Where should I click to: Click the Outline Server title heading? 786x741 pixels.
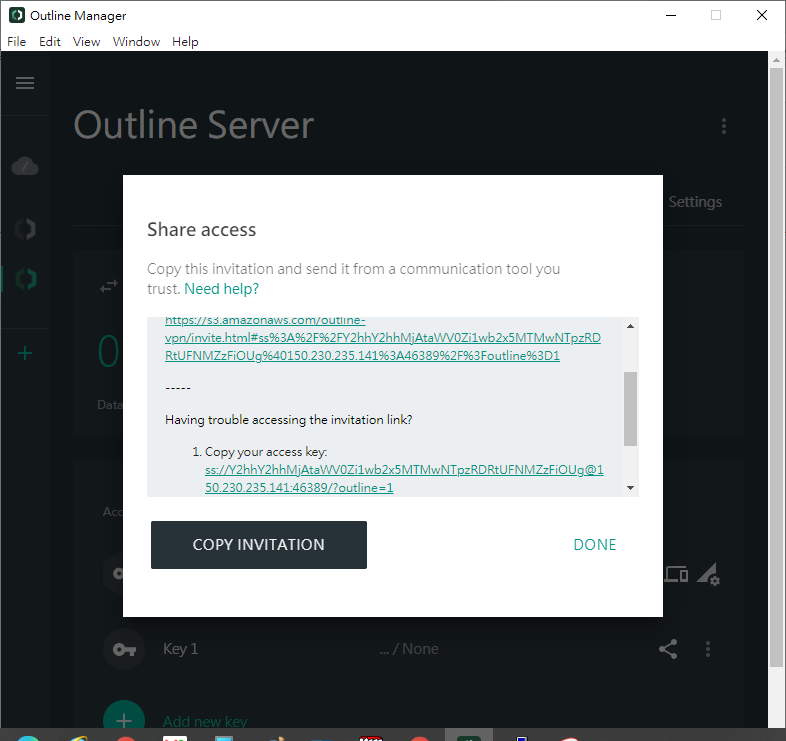(194, 125)
